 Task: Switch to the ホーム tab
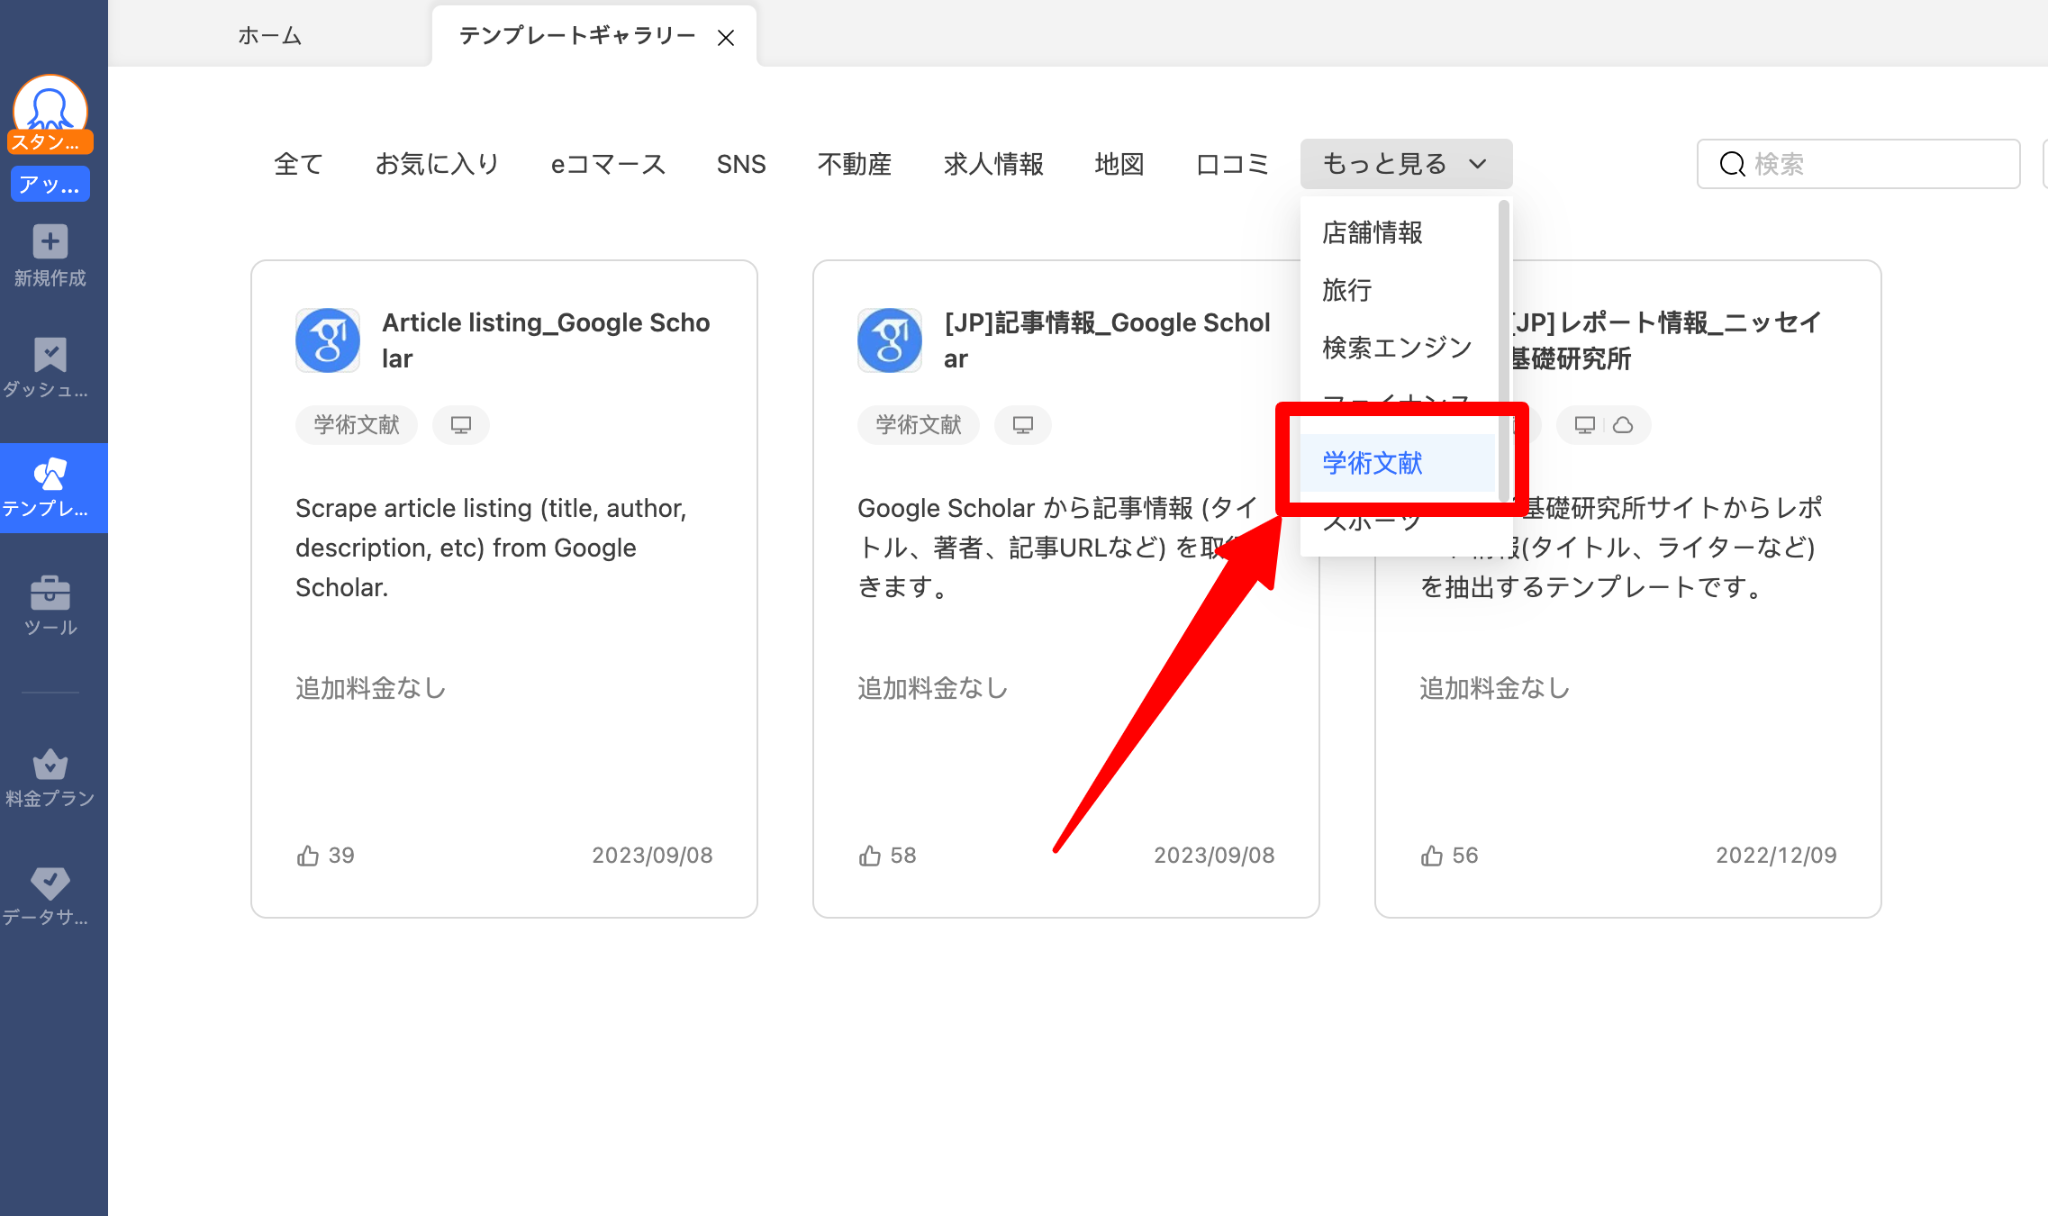click(270, 36)
